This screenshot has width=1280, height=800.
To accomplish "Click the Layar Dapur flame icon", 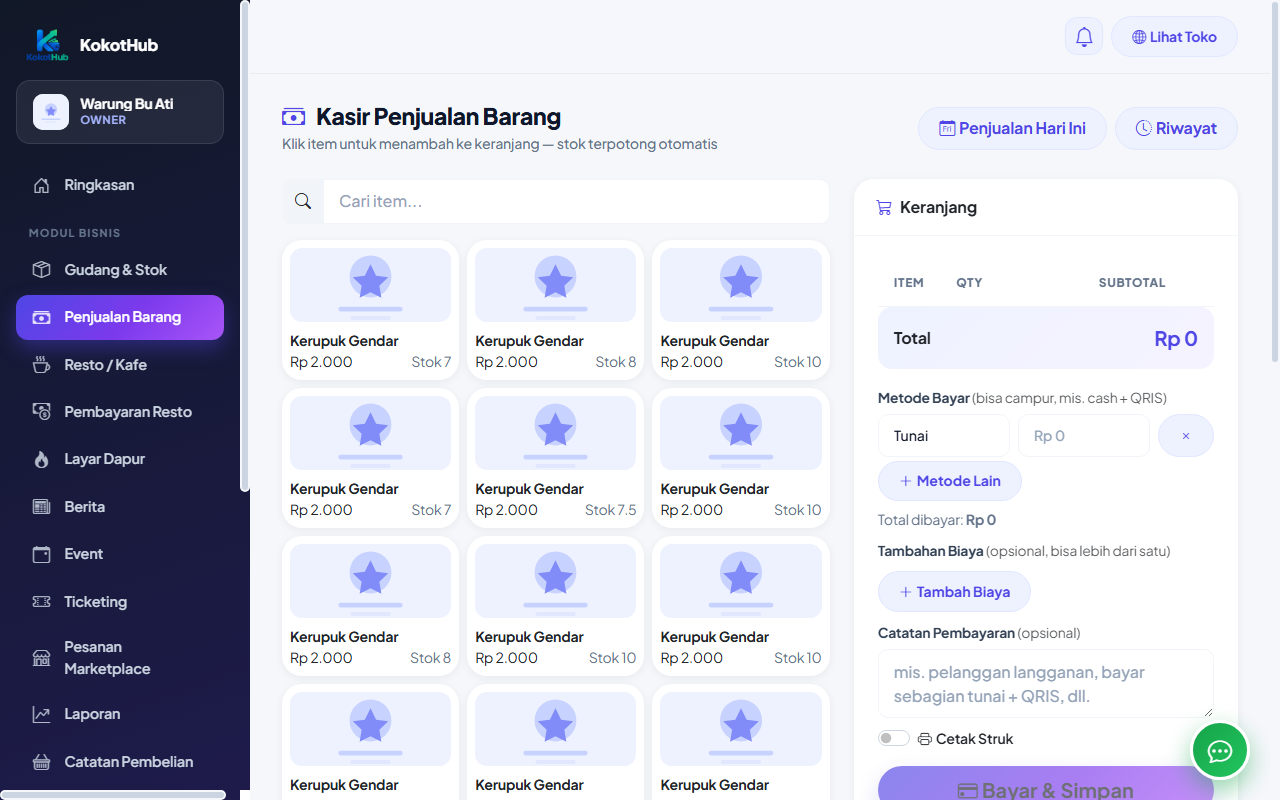I will point(42,459).
